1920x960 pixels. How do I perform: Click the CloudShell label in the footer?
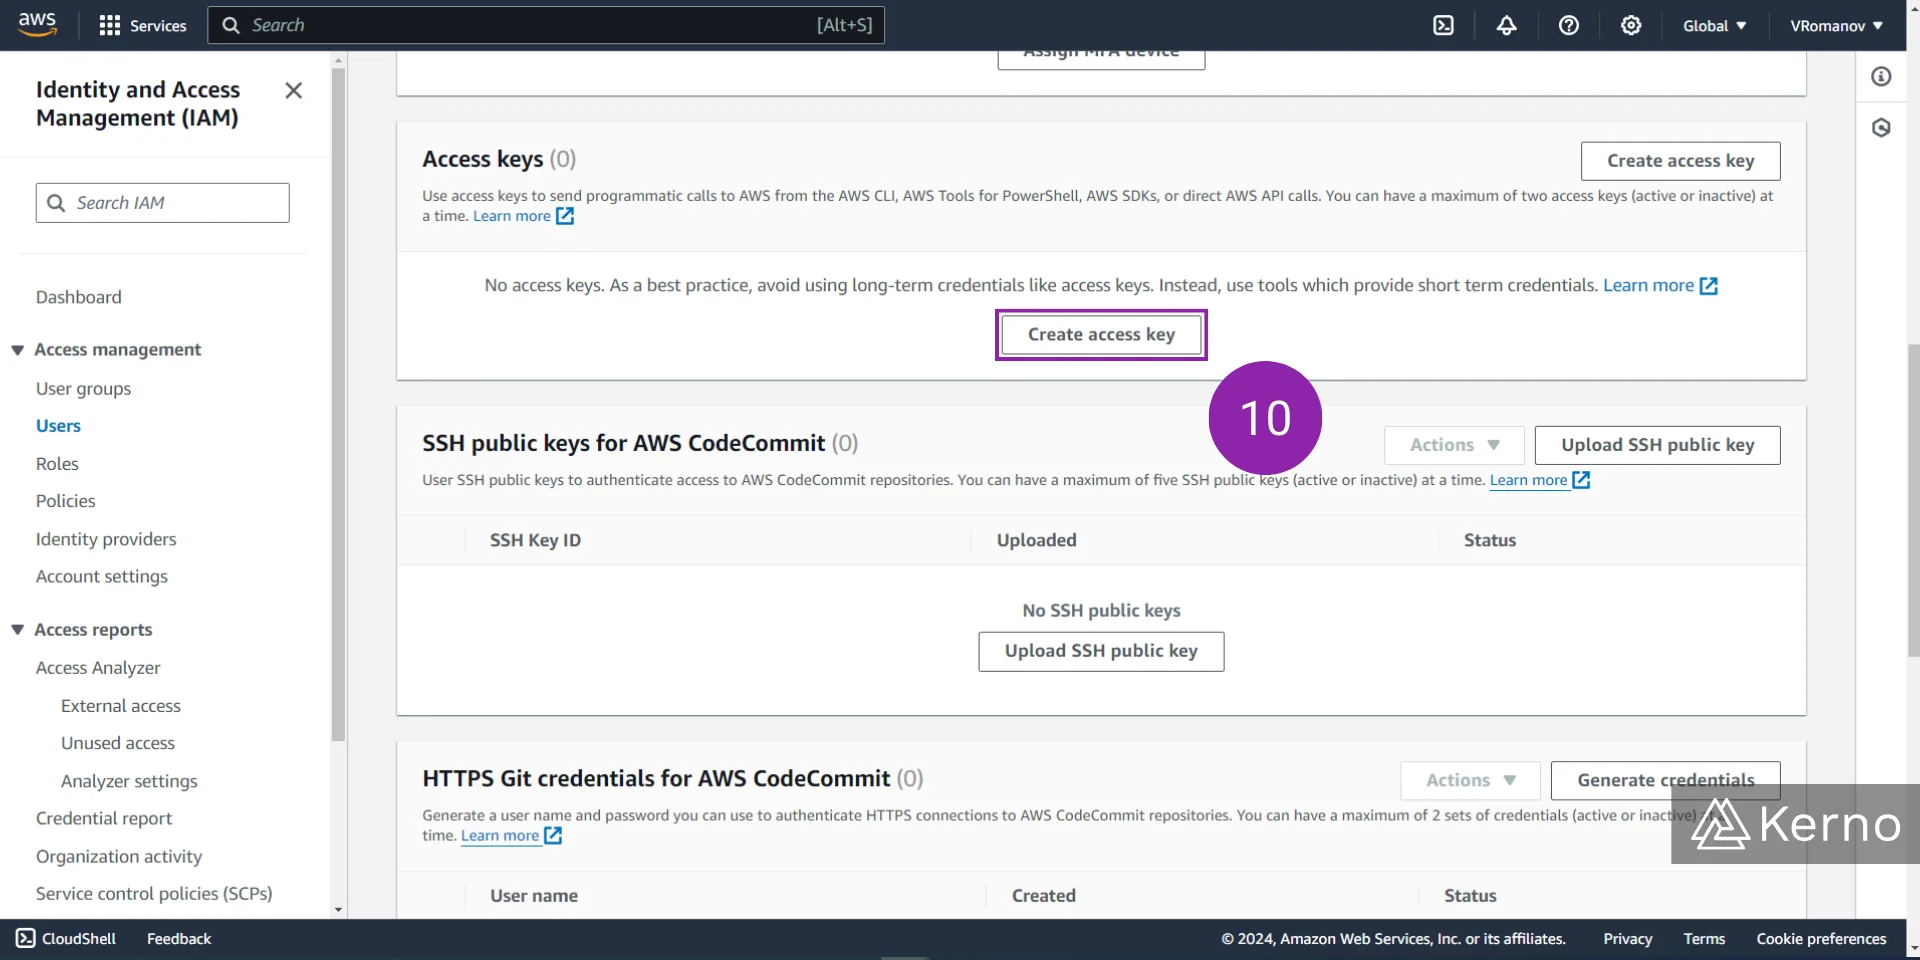coord(79,939)
